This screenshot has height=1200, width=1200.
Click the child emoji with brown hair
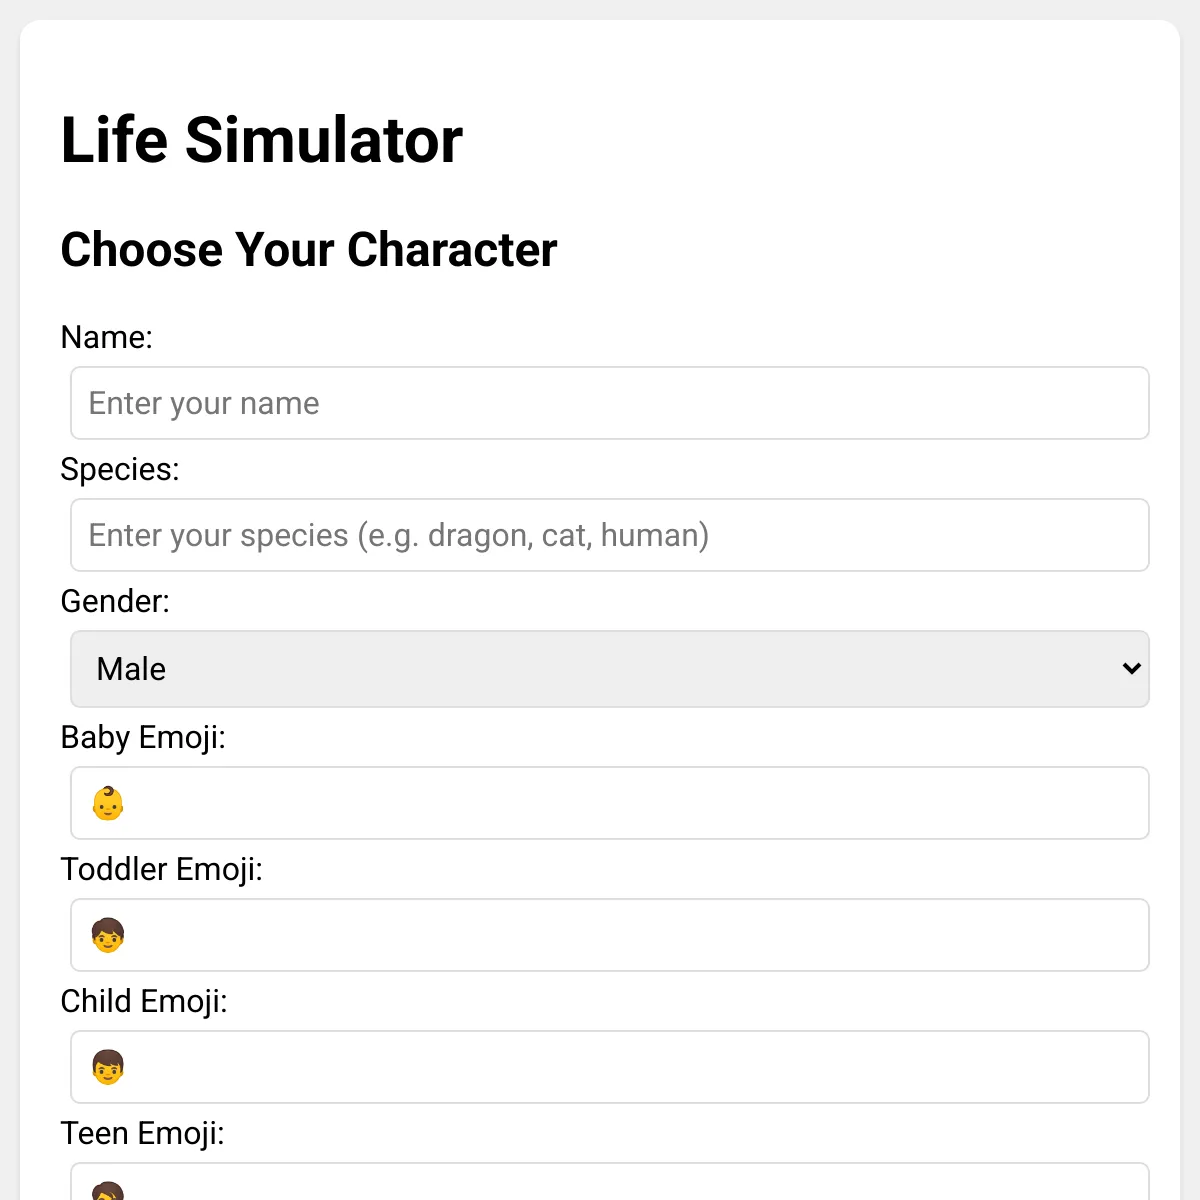[108, 1067]
